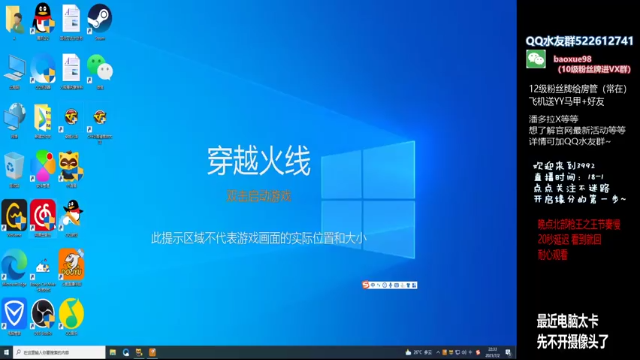Open the weather widget on the taskbar
The height and width of the screenshot is (360, 640).
coord(418,352)
